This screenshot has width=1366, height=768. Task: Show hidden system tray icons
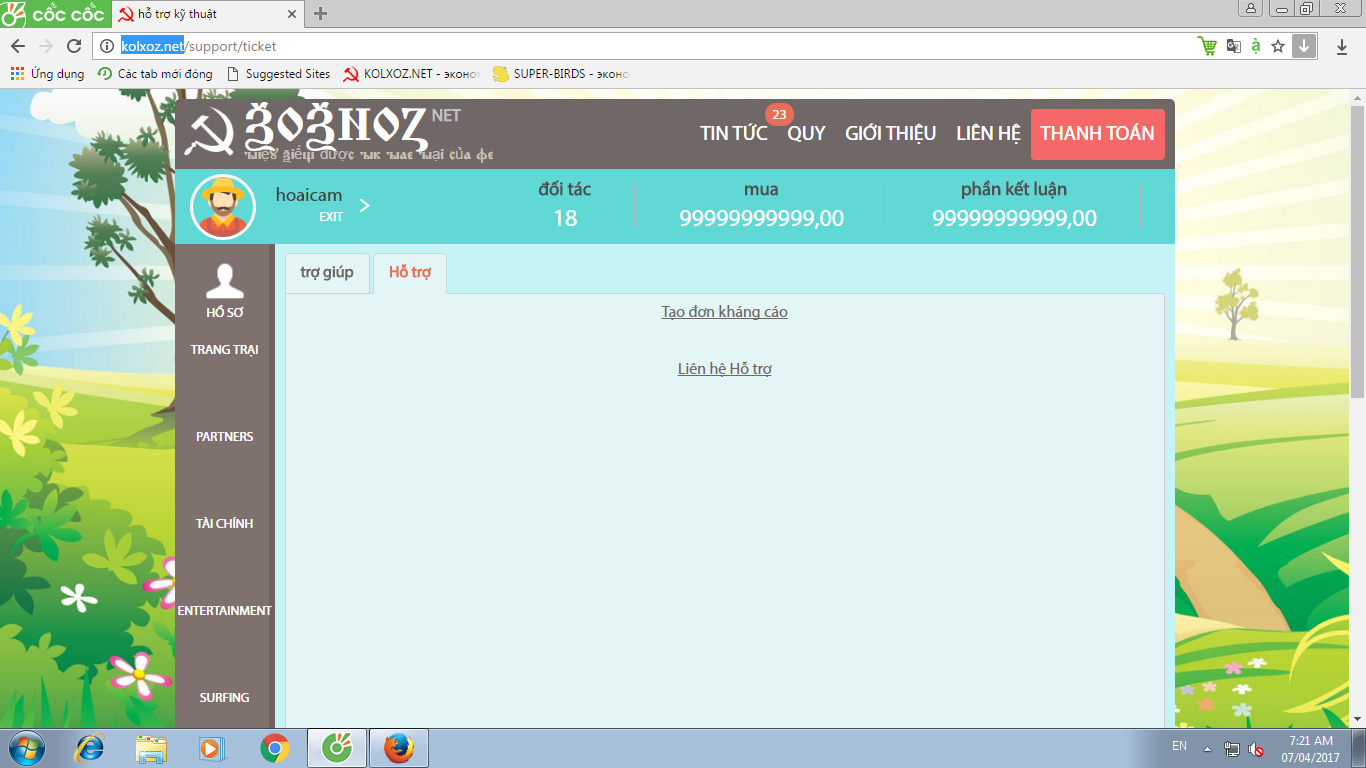(1207, 748)
